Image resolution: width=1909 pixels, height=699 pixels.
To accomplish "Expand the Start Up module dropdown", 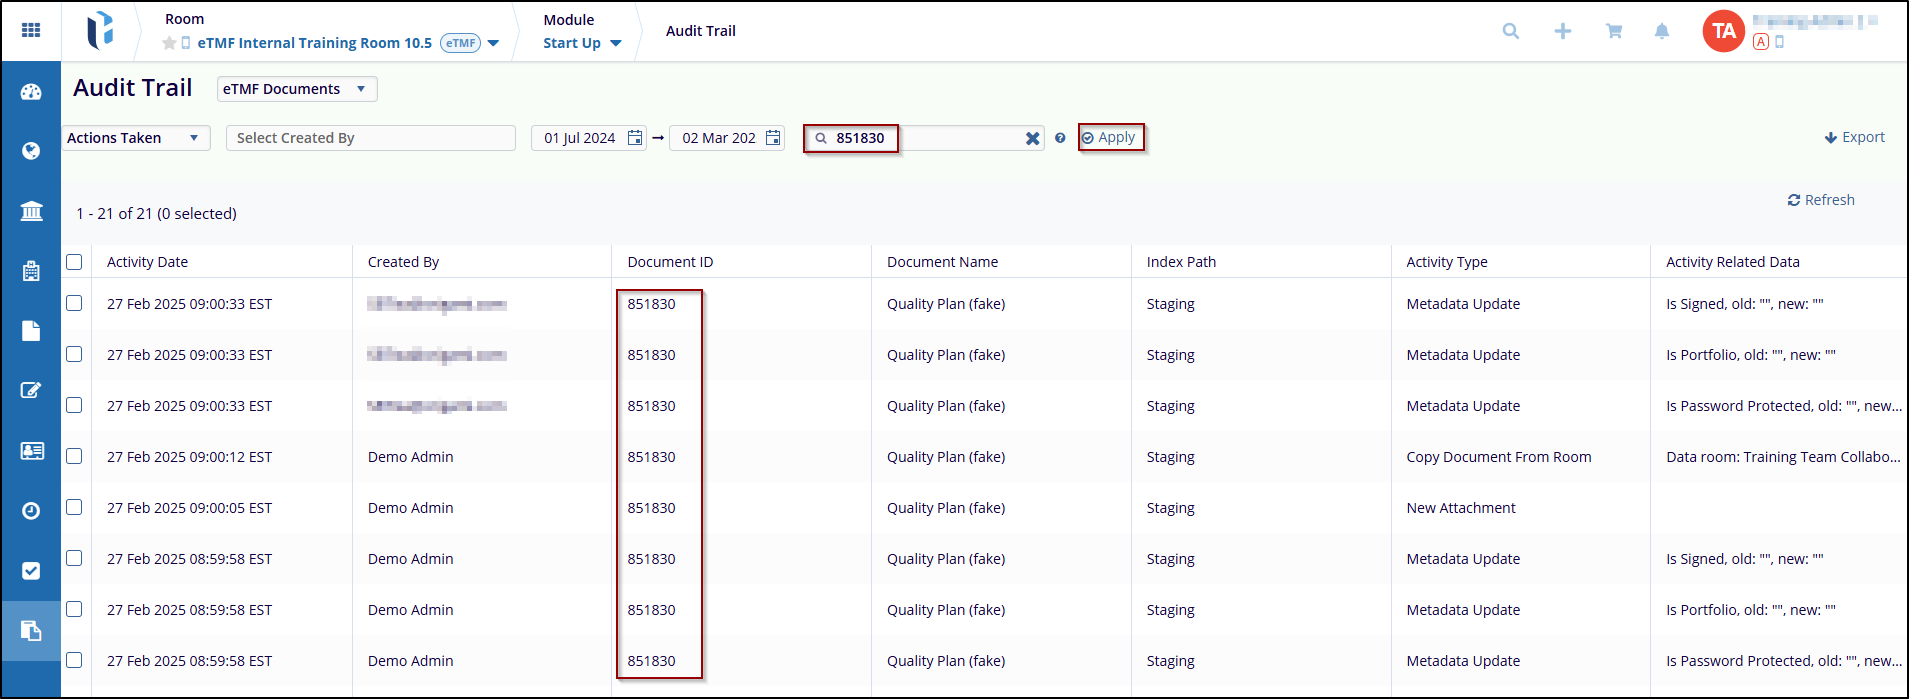I will click(x=582, y=43).
